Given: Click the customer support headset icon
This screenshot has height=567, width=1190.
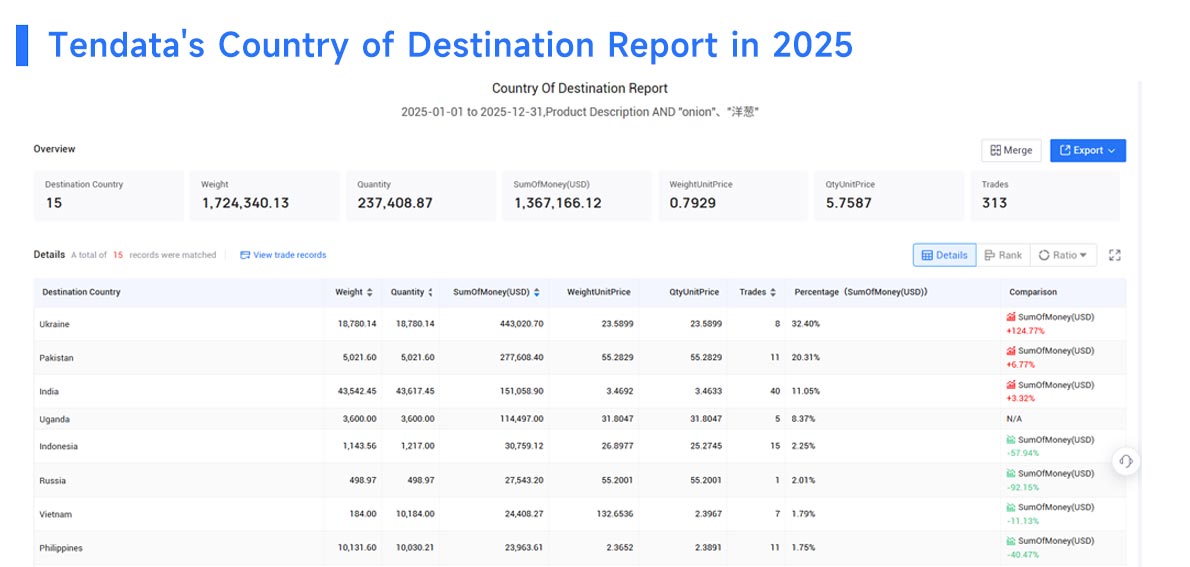Looking at the screenshot, I should 1126,461.
